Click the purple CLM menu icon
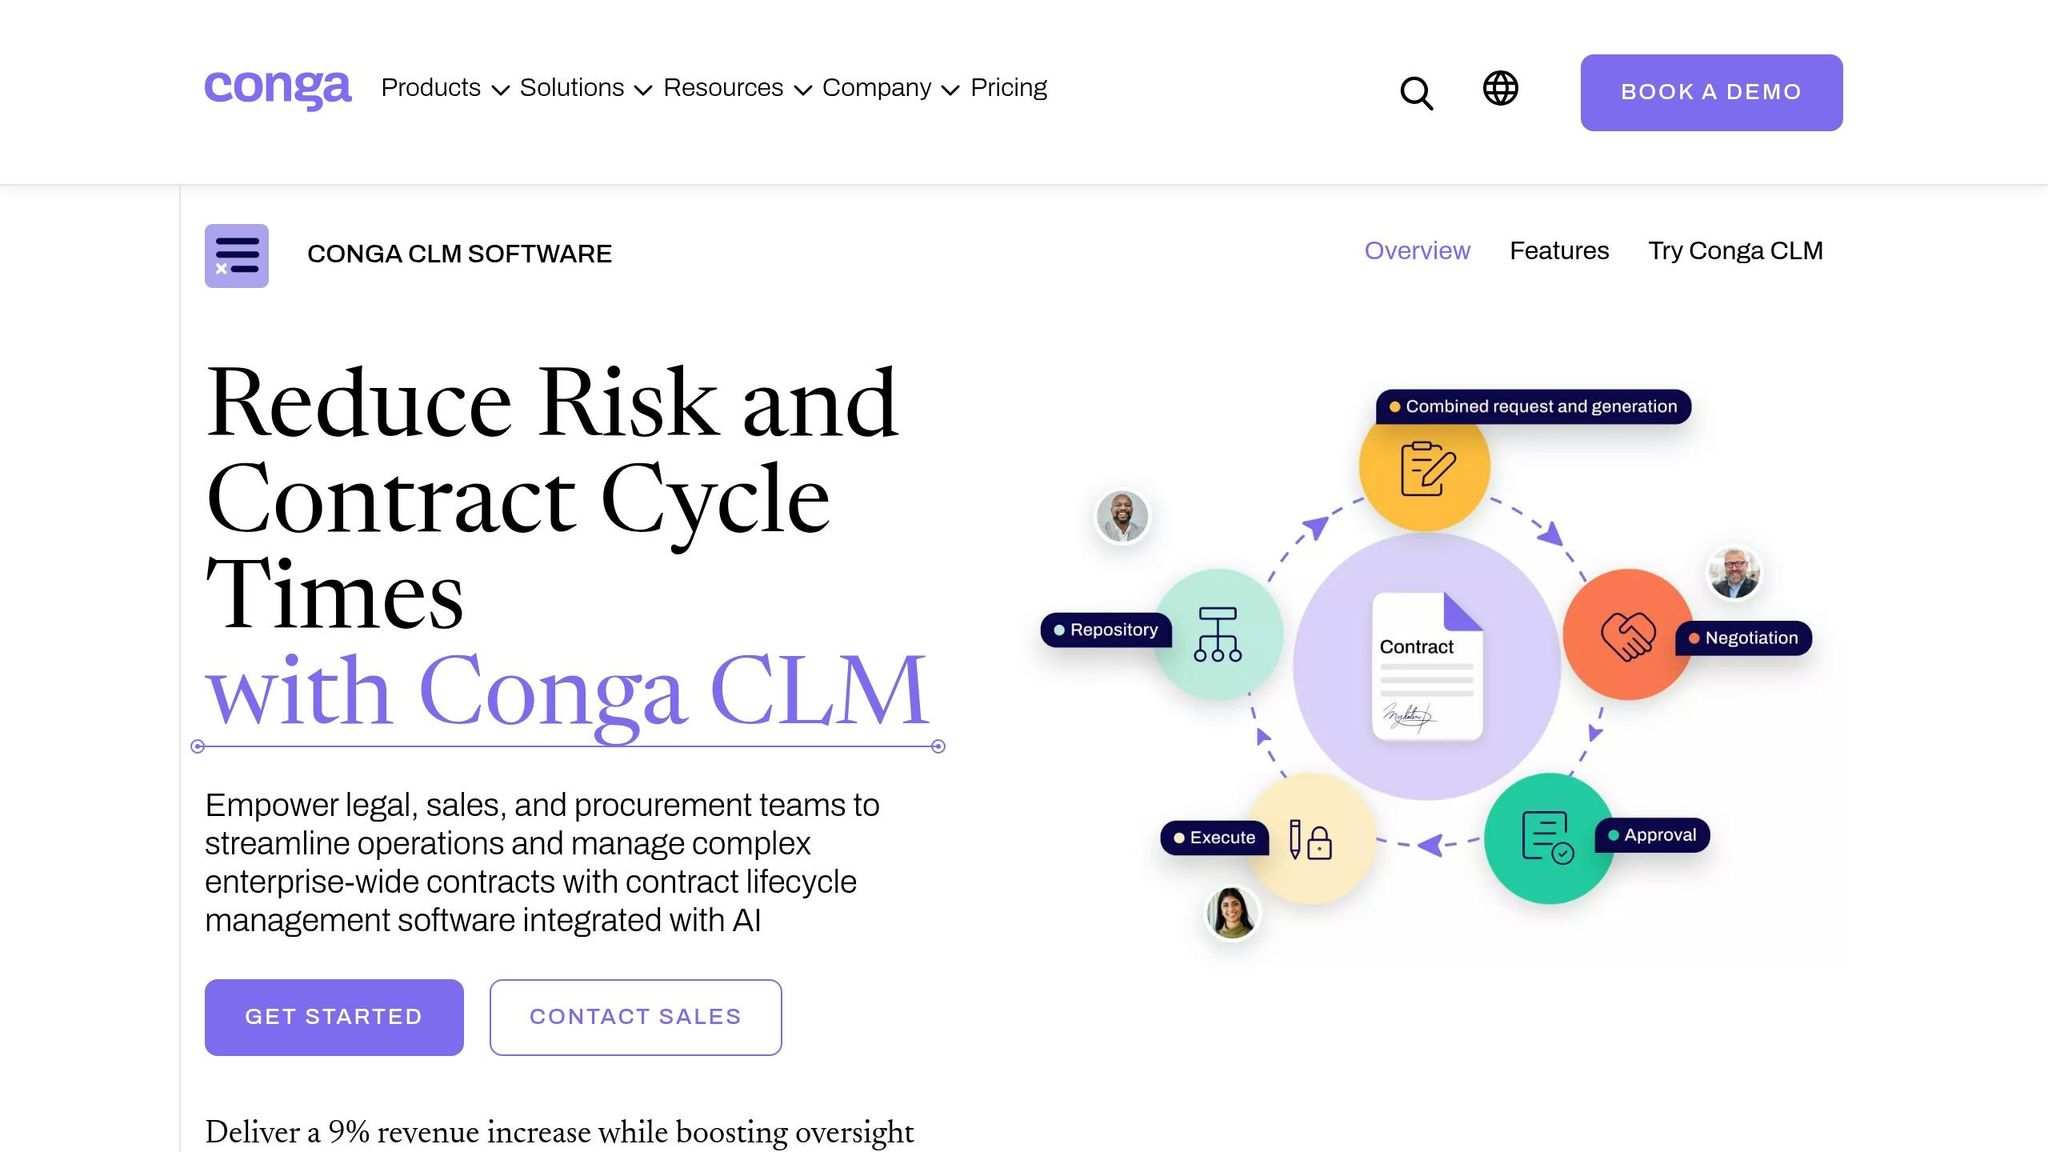The width and height of the screenshot is (2048, 1152). coord(237,256)
